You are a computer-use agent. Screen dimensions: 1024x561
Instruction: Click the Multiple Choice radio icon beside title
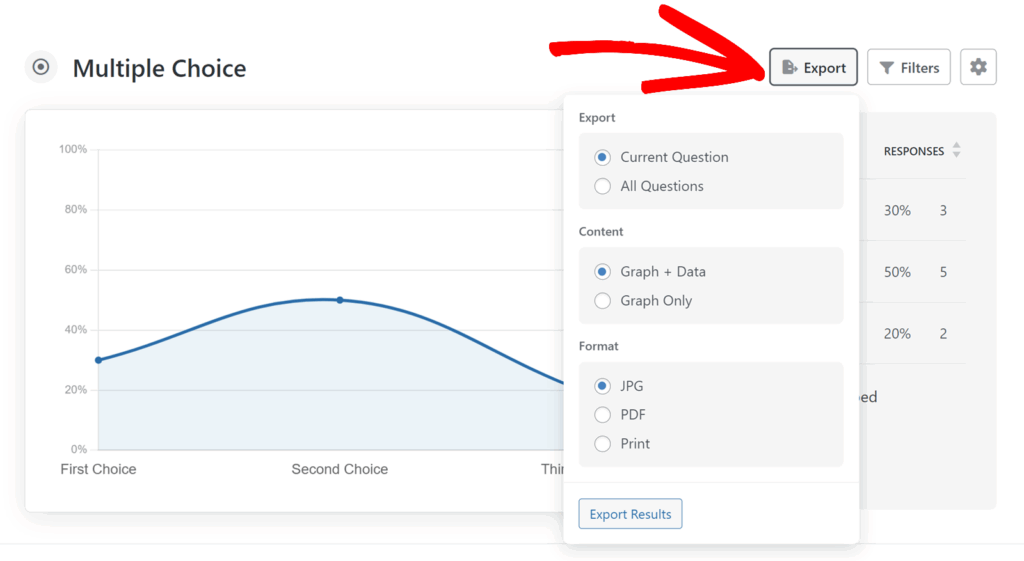(x=41, y=67)
